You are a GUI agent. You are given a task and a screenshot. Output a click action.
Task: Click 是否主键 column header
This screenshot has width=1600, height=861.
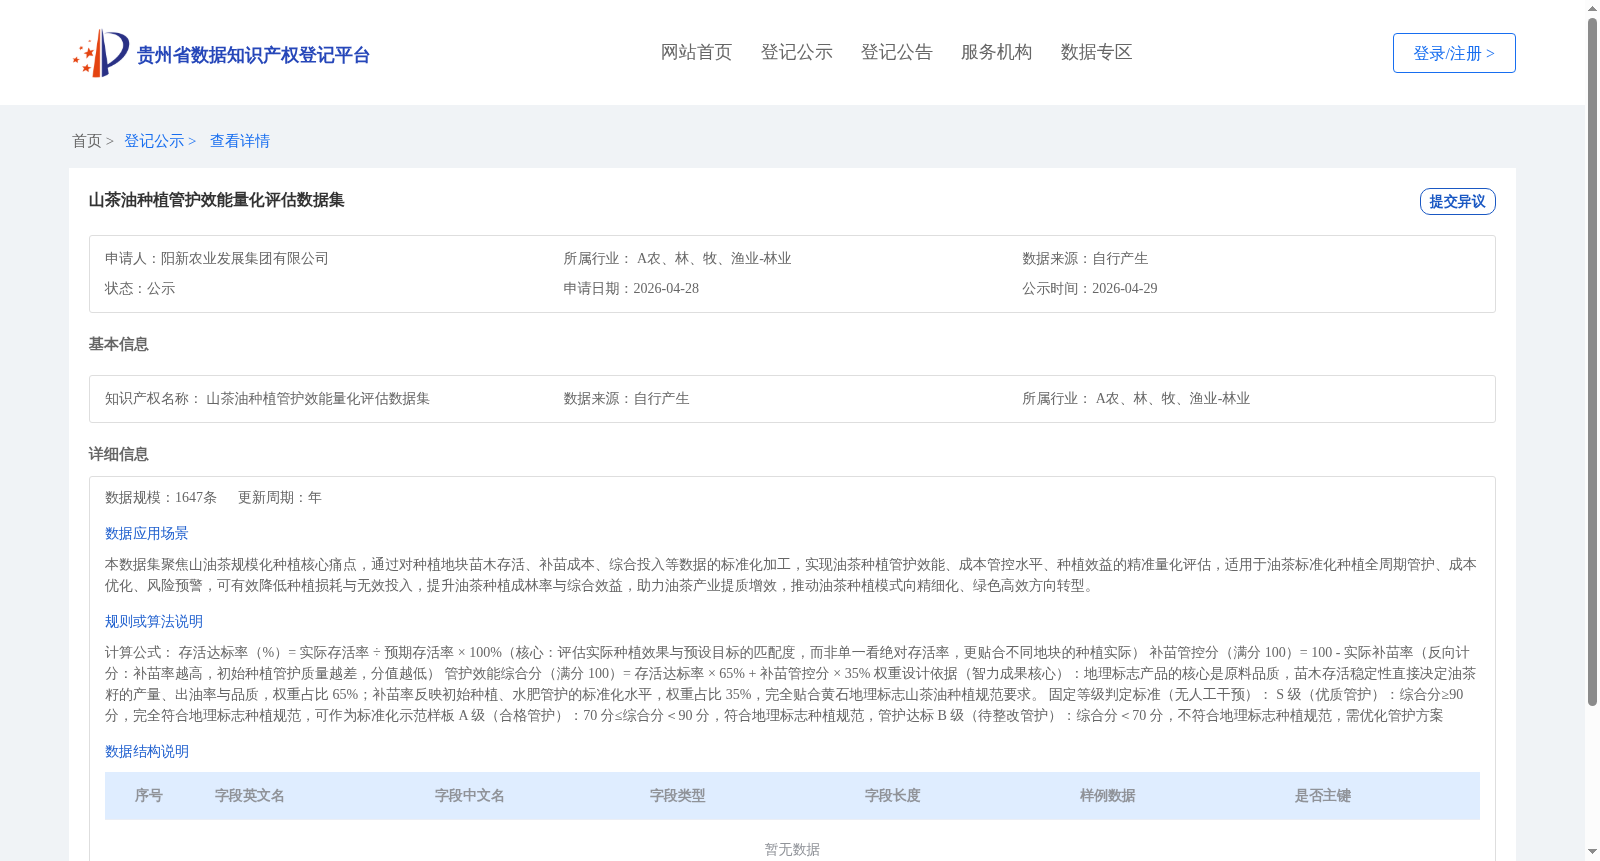1323,796
